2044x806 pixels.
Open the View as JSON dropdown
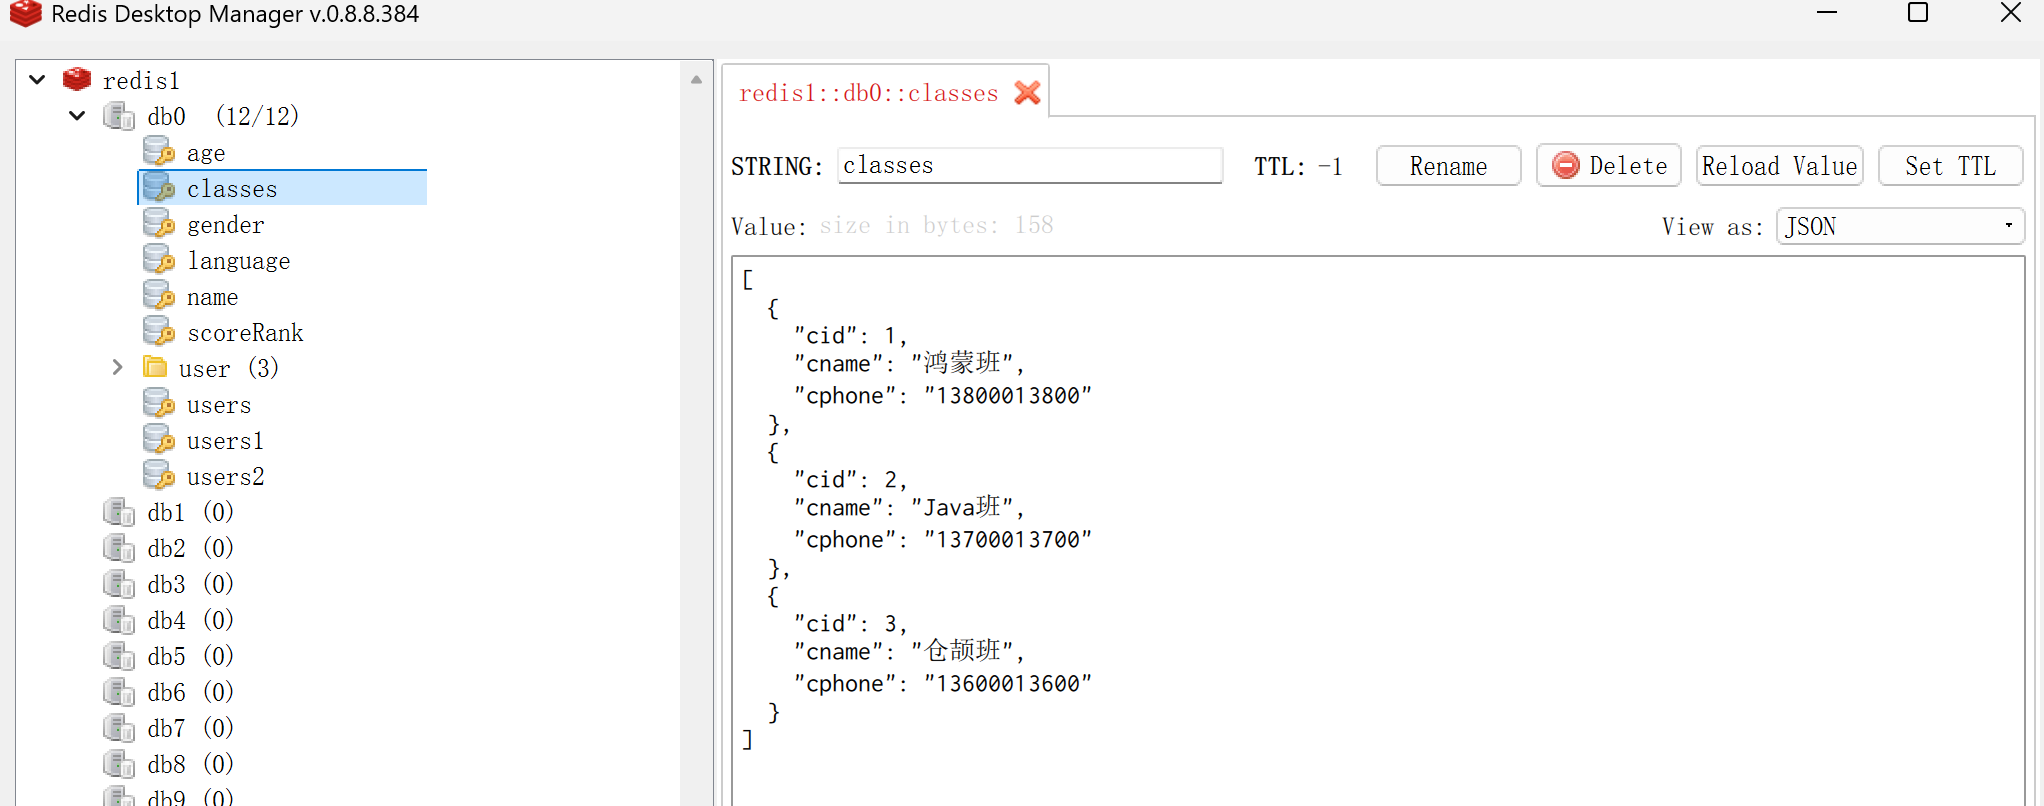pyautogui.click(x=1900, y=226)
